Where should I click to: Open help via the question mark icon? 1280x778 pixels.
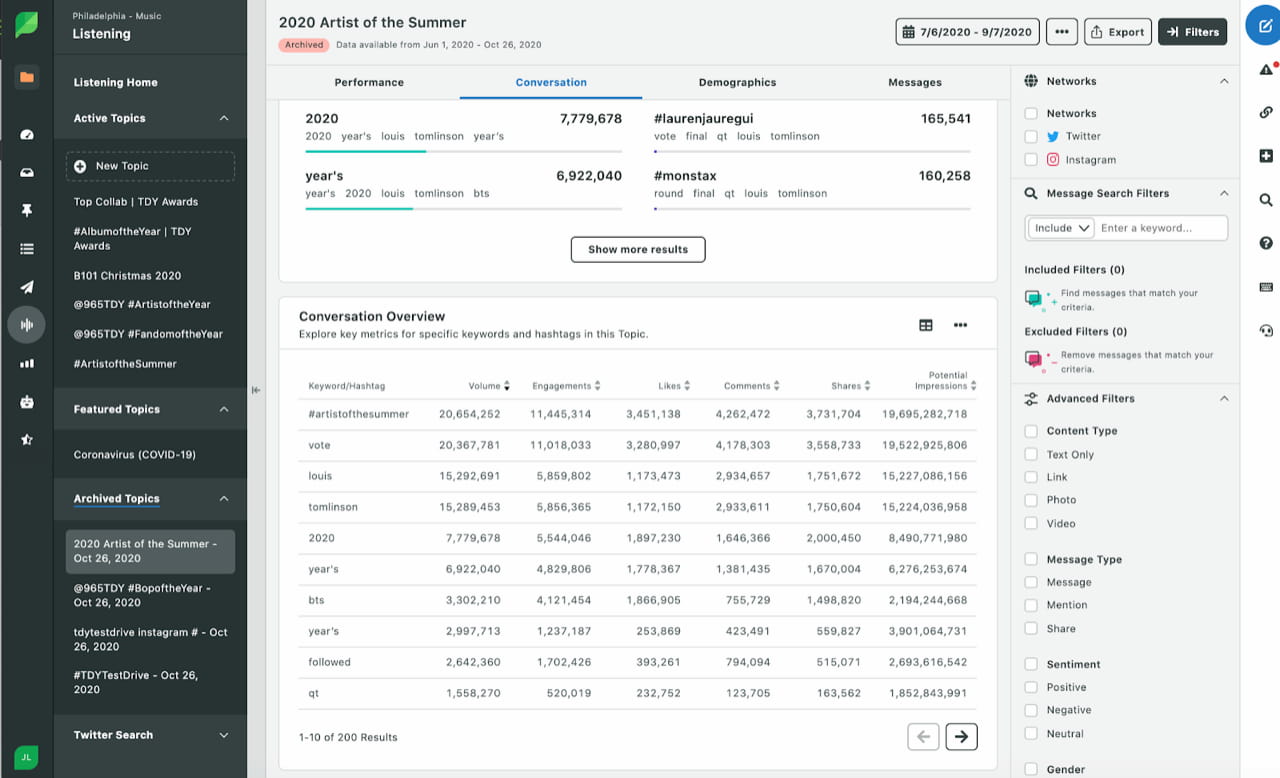pyautogui.click(x=1265, y=242)
